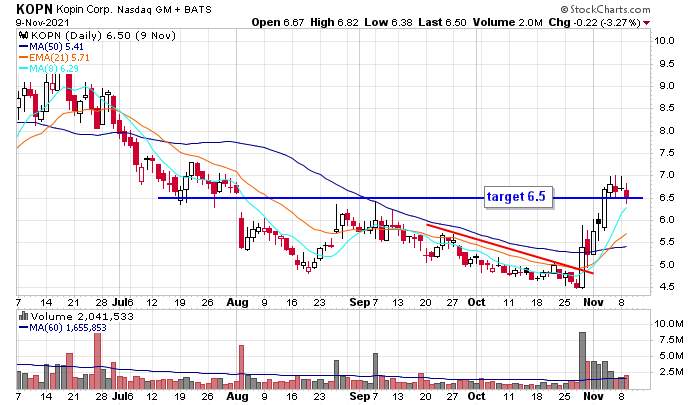The image size is (700, 405).
Task: Click the Aug label on price chart axis
Action: coord(237,302)
